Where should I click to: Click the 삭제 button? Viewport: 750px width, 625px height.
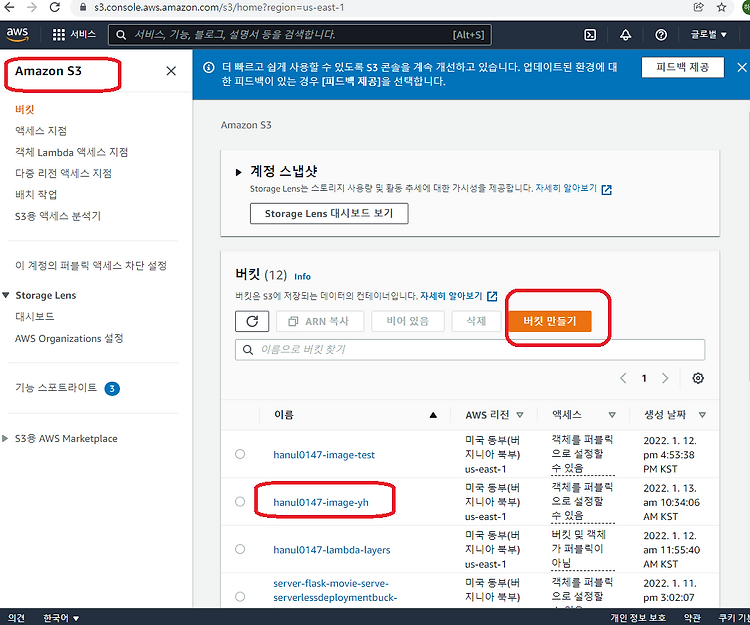[476, 321]
